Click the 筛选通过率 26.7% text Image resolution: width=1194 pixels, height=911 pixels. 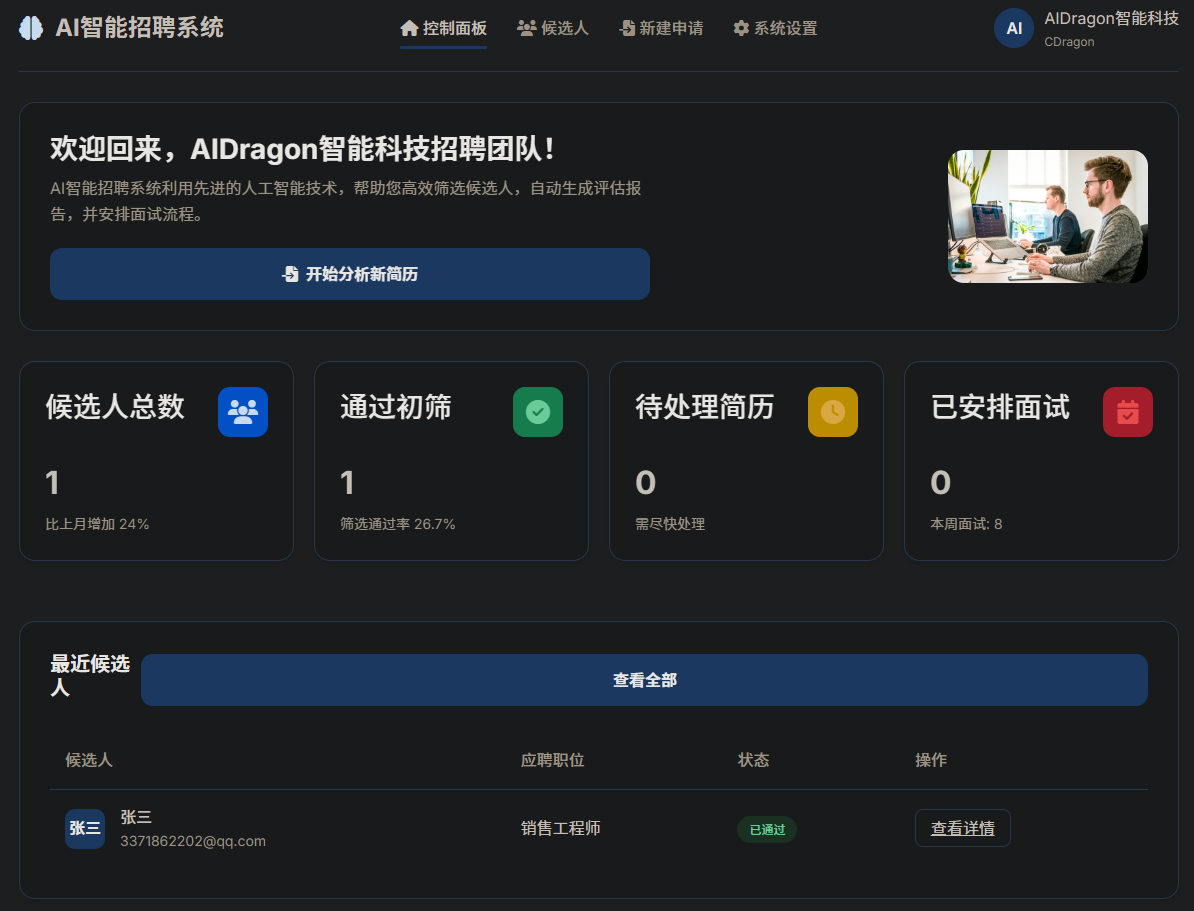[397, 524]
